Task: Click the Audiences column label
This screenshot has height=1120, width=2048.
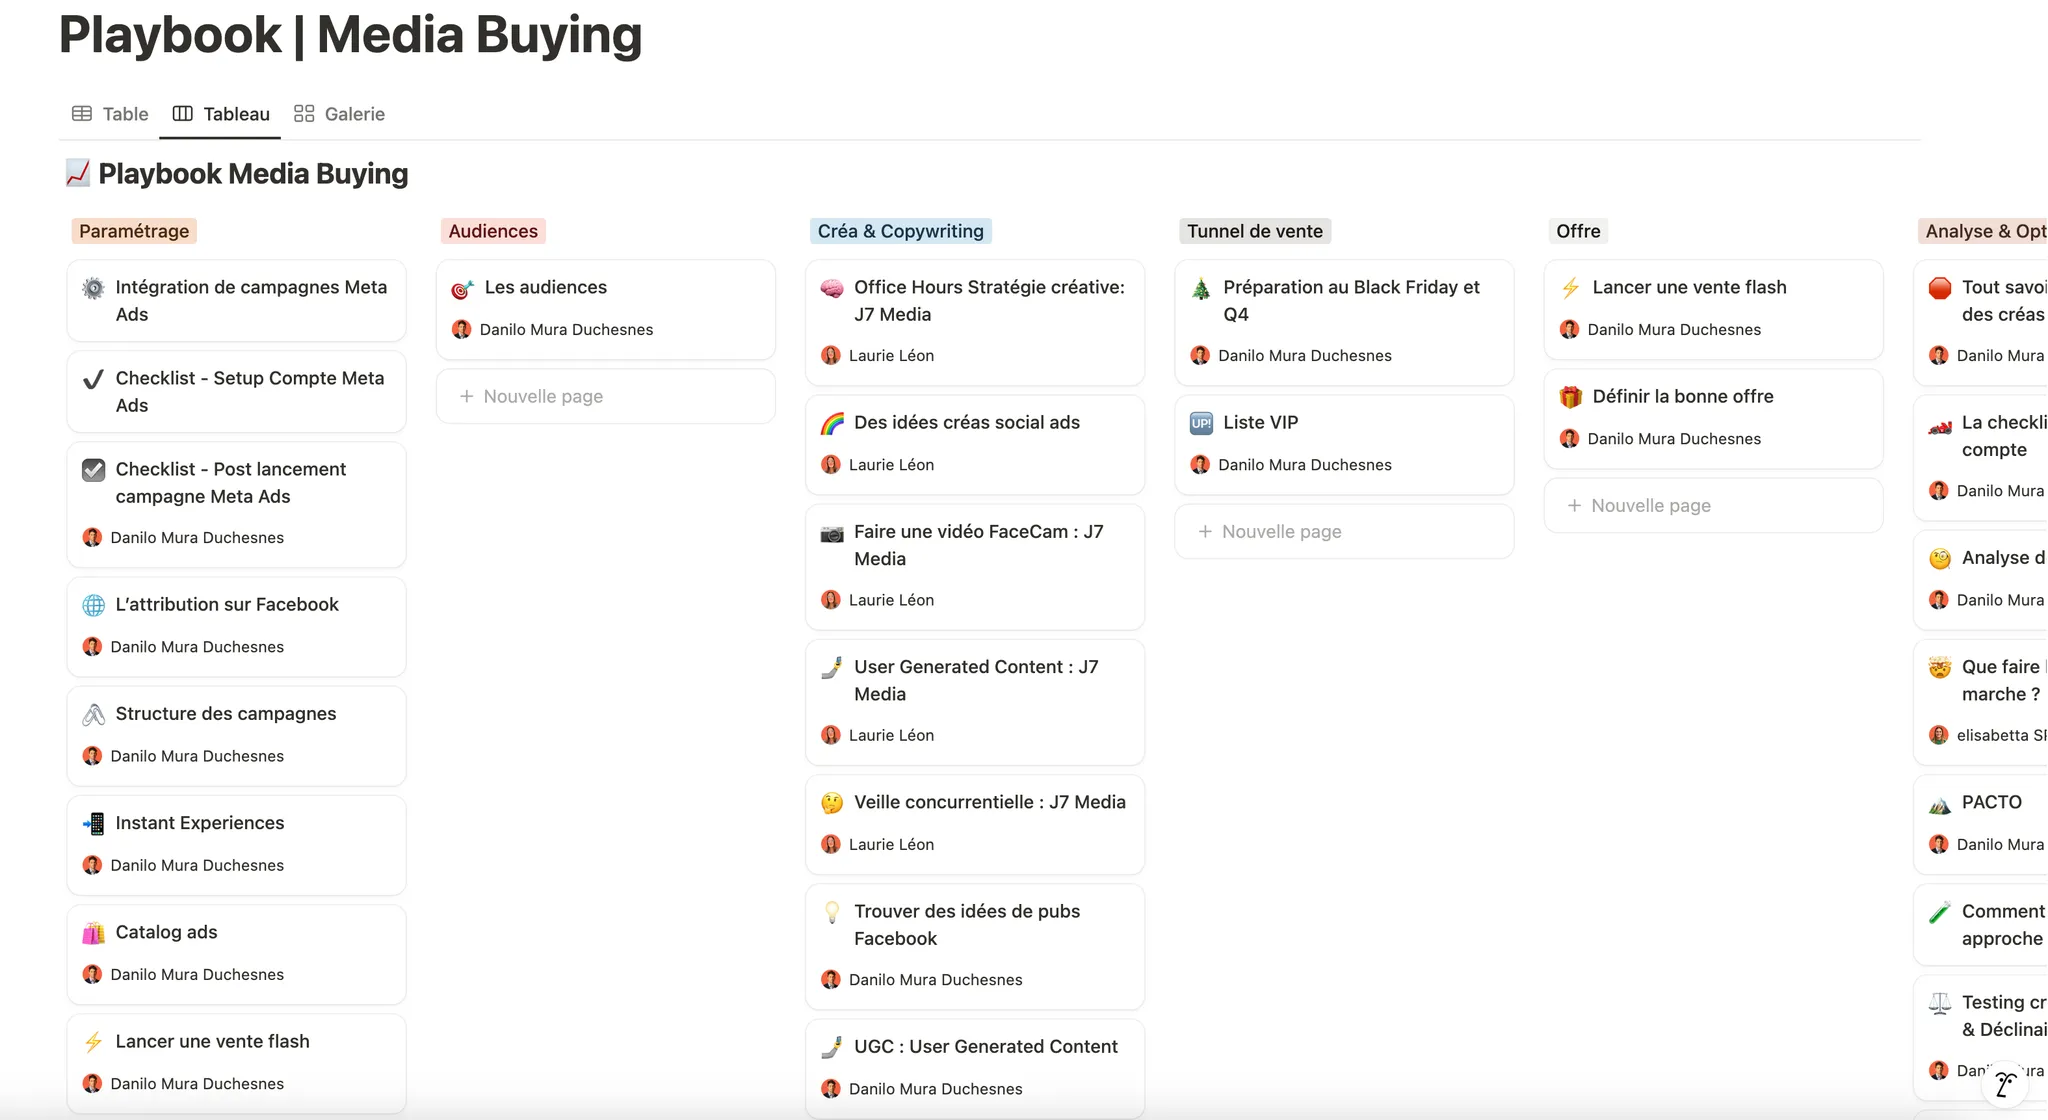Action: (x=493, y=231)
